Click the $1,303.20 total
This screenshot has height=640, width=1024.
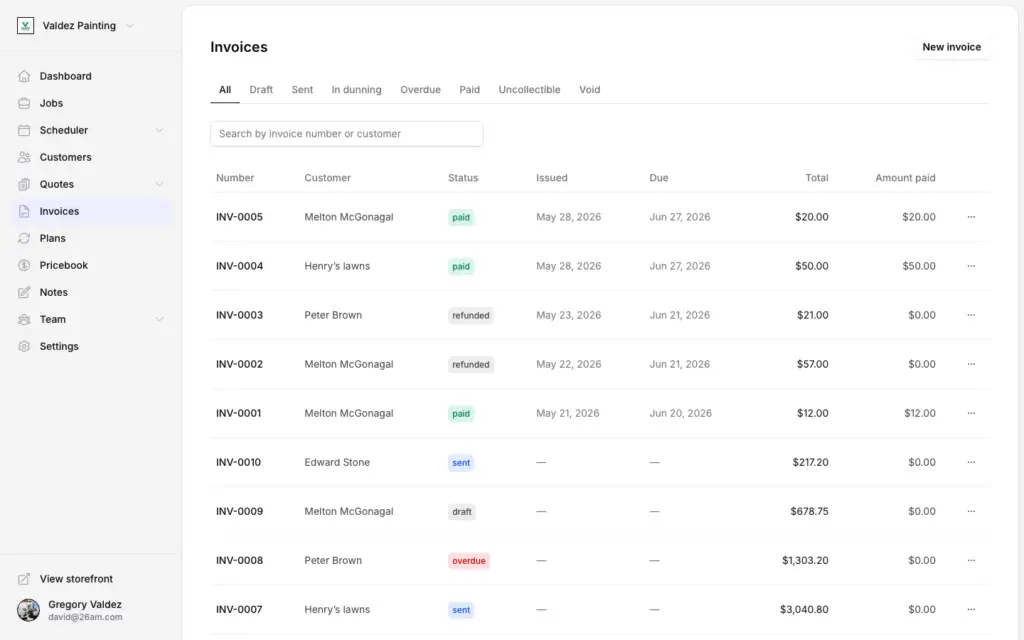coord(805,560)
